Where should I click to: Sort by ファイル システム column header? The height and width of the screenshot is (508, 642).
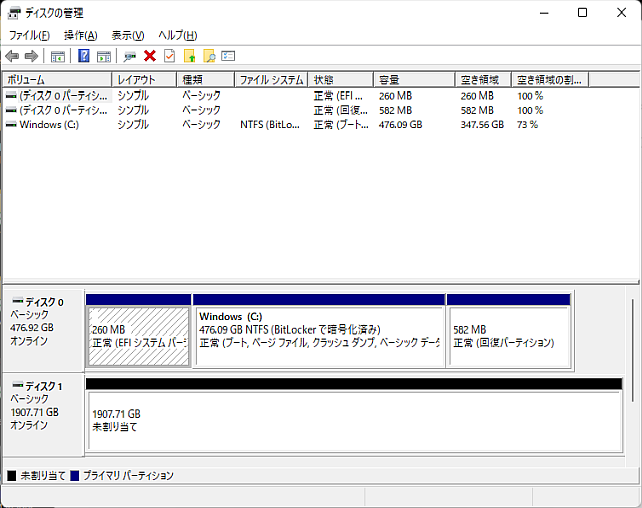tap(271, 80)
